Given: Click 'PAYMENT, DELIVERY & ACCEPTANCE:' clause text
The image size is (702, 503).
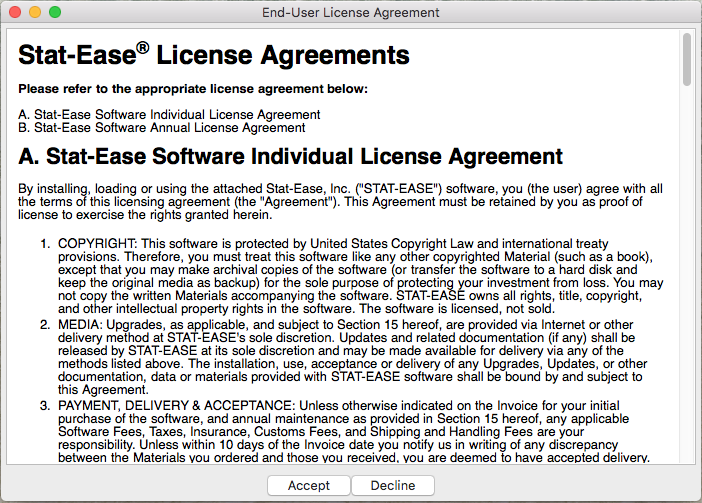Looking at the screenshot, I should 354,431.
